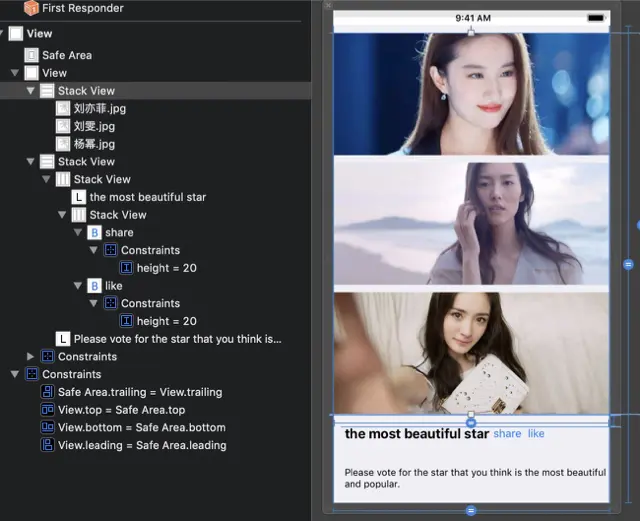Click the Constraints icon under the like button
Screen dimensions: 640x521
110,303
